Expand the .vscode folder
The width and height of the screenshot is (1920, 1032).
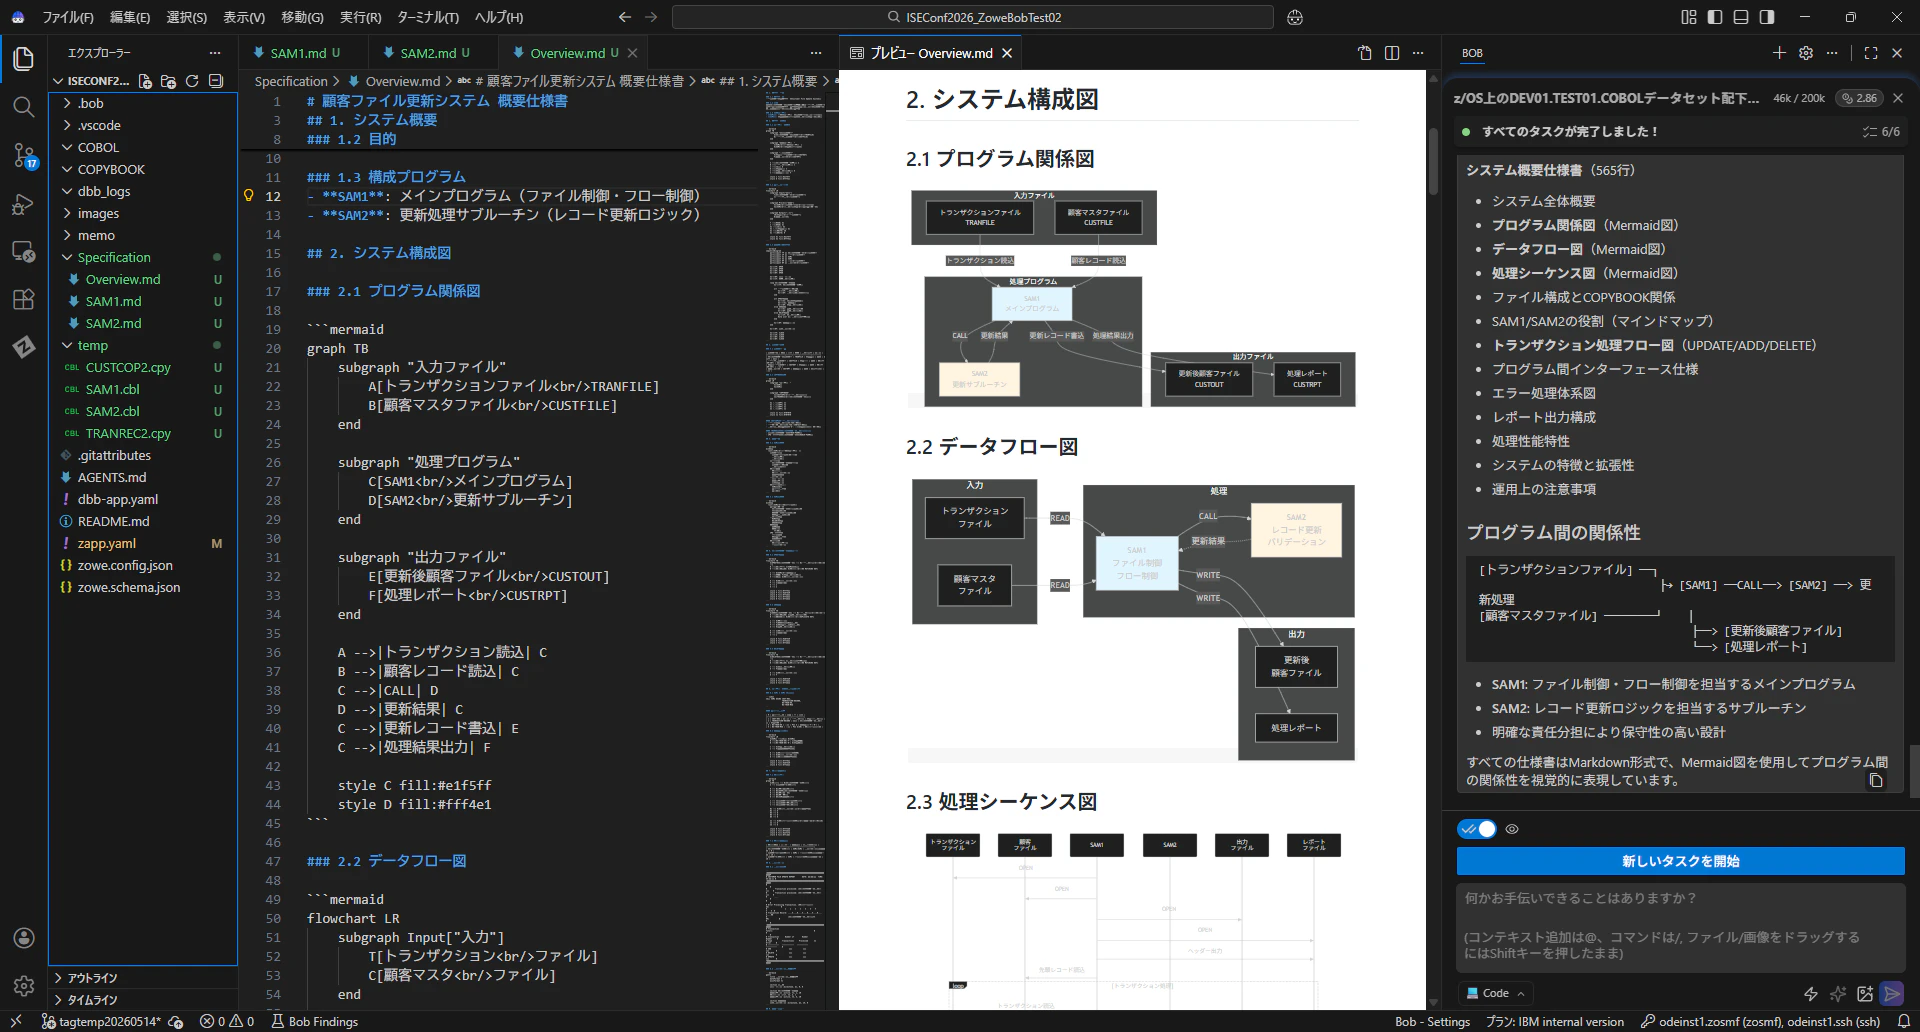(143, 125)
